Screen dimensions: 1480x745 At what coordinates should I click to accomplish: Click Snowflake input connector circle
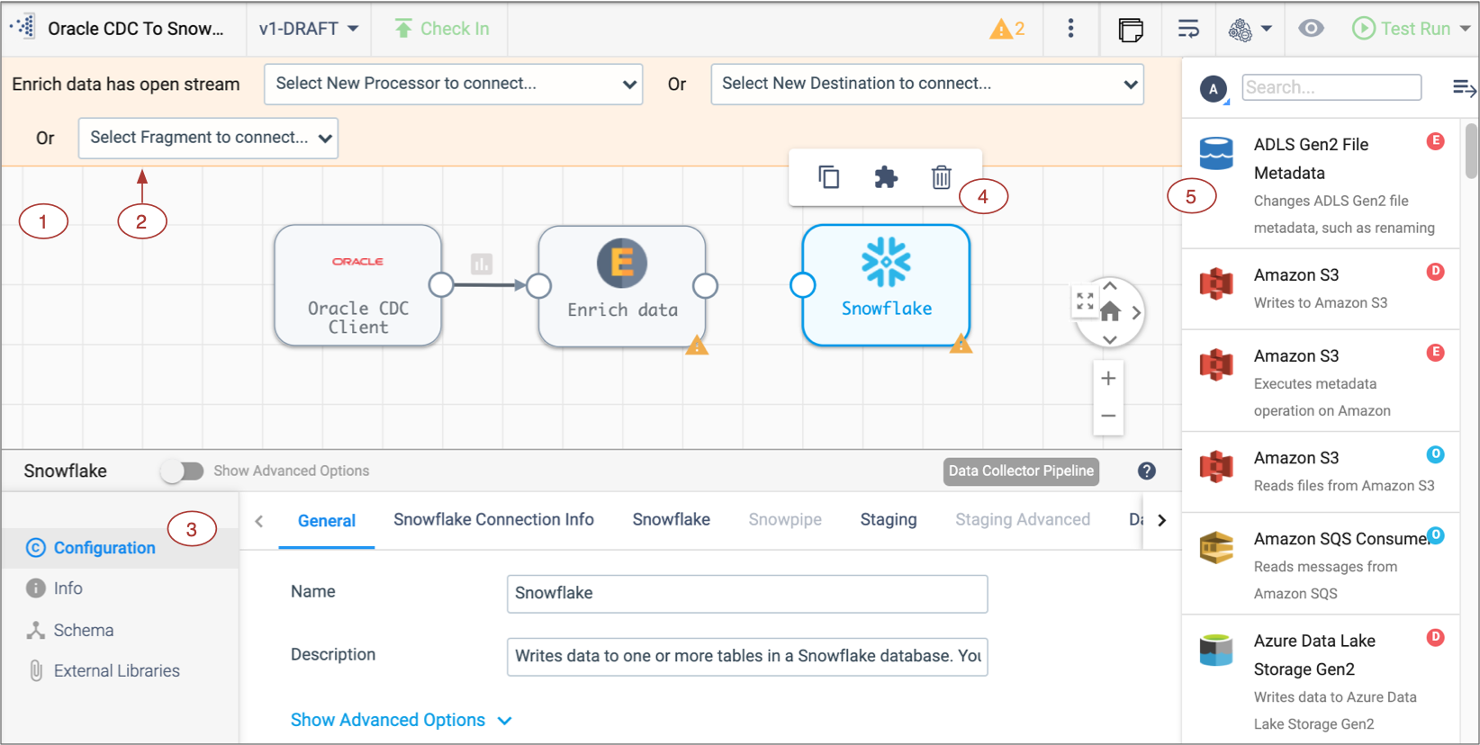(x=803, y=286)
